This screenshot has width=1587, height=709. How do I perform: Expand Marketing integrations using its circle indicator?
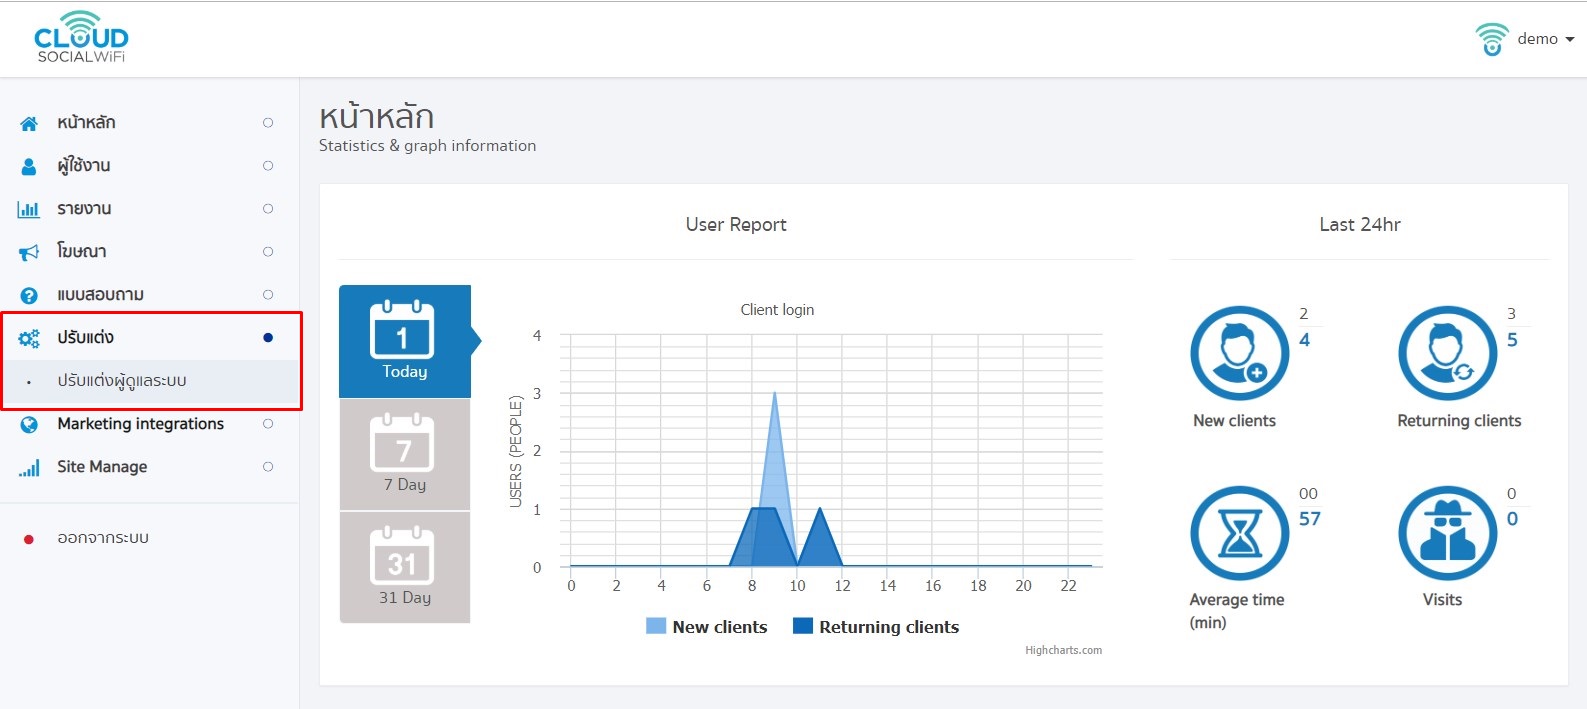point(268,424)
